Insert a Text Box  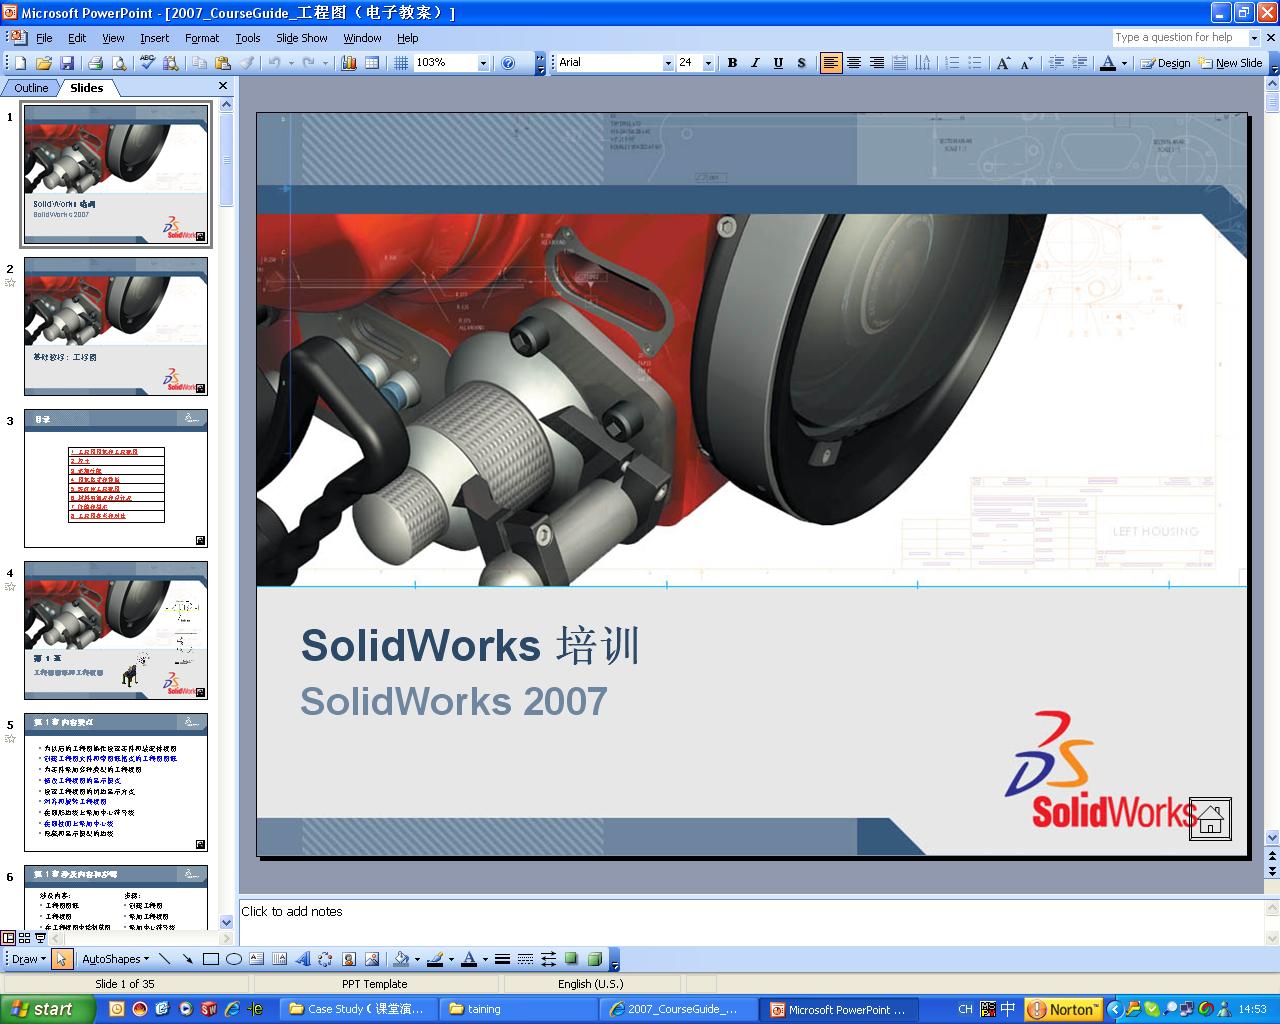point(257,959)
